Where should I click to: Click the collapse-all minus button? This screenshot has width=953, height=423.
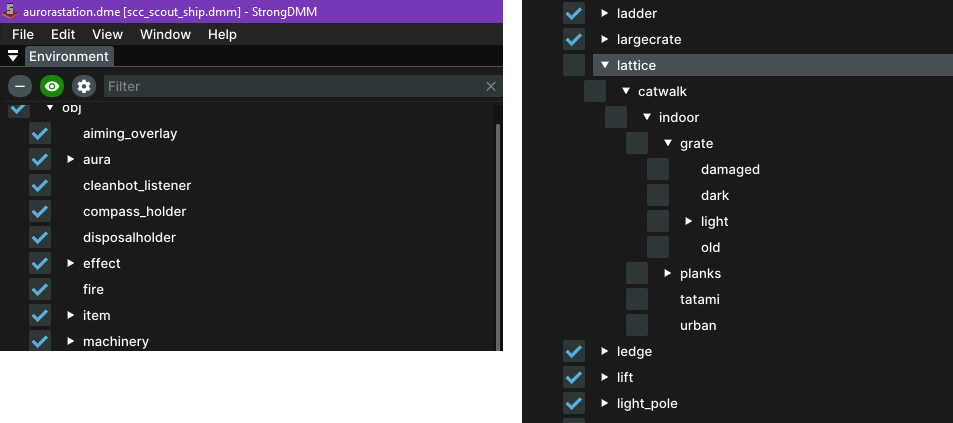tap(19, 86)
